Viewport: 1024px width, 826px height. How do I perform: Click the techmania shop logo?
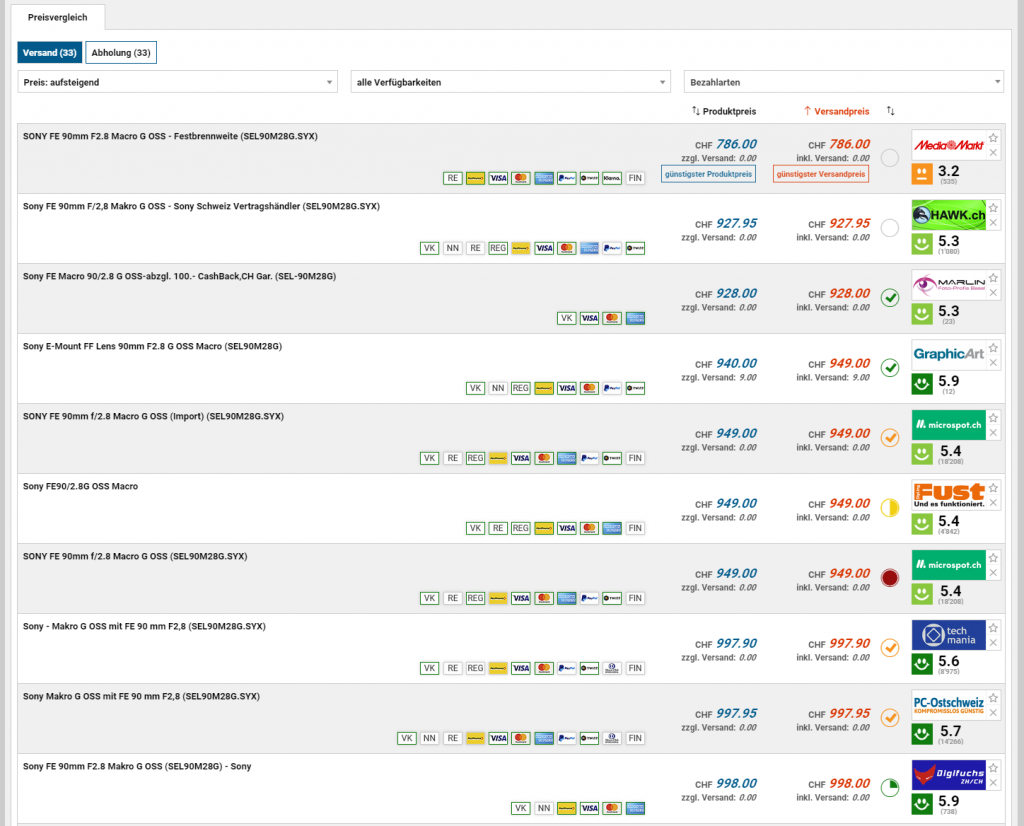pos(948,635)
